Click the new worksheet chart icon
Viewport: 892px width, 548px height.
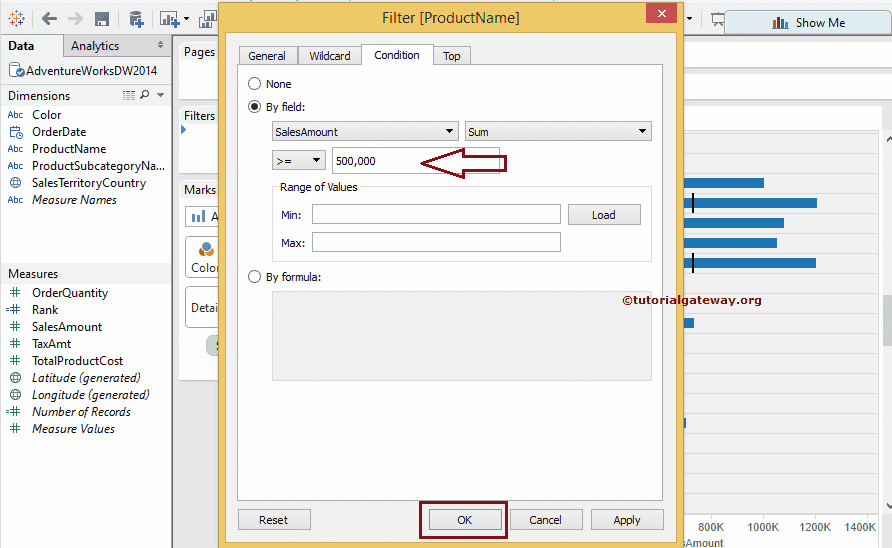[169, 19]
